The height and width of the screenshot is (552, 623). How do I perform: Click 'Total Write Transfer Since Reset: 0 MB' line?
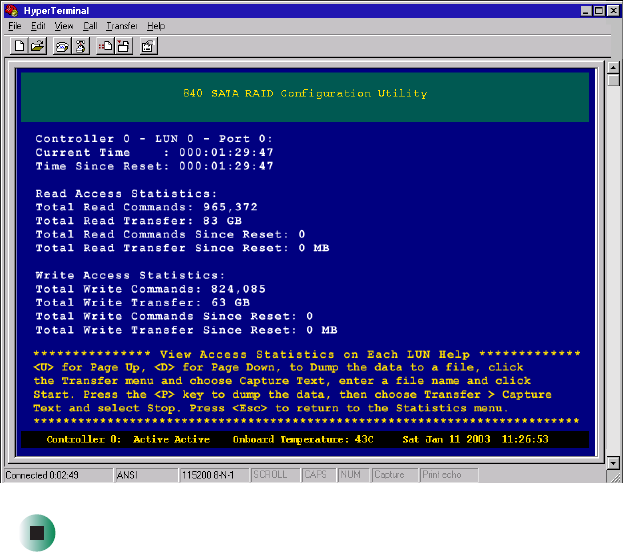point(186,330)
